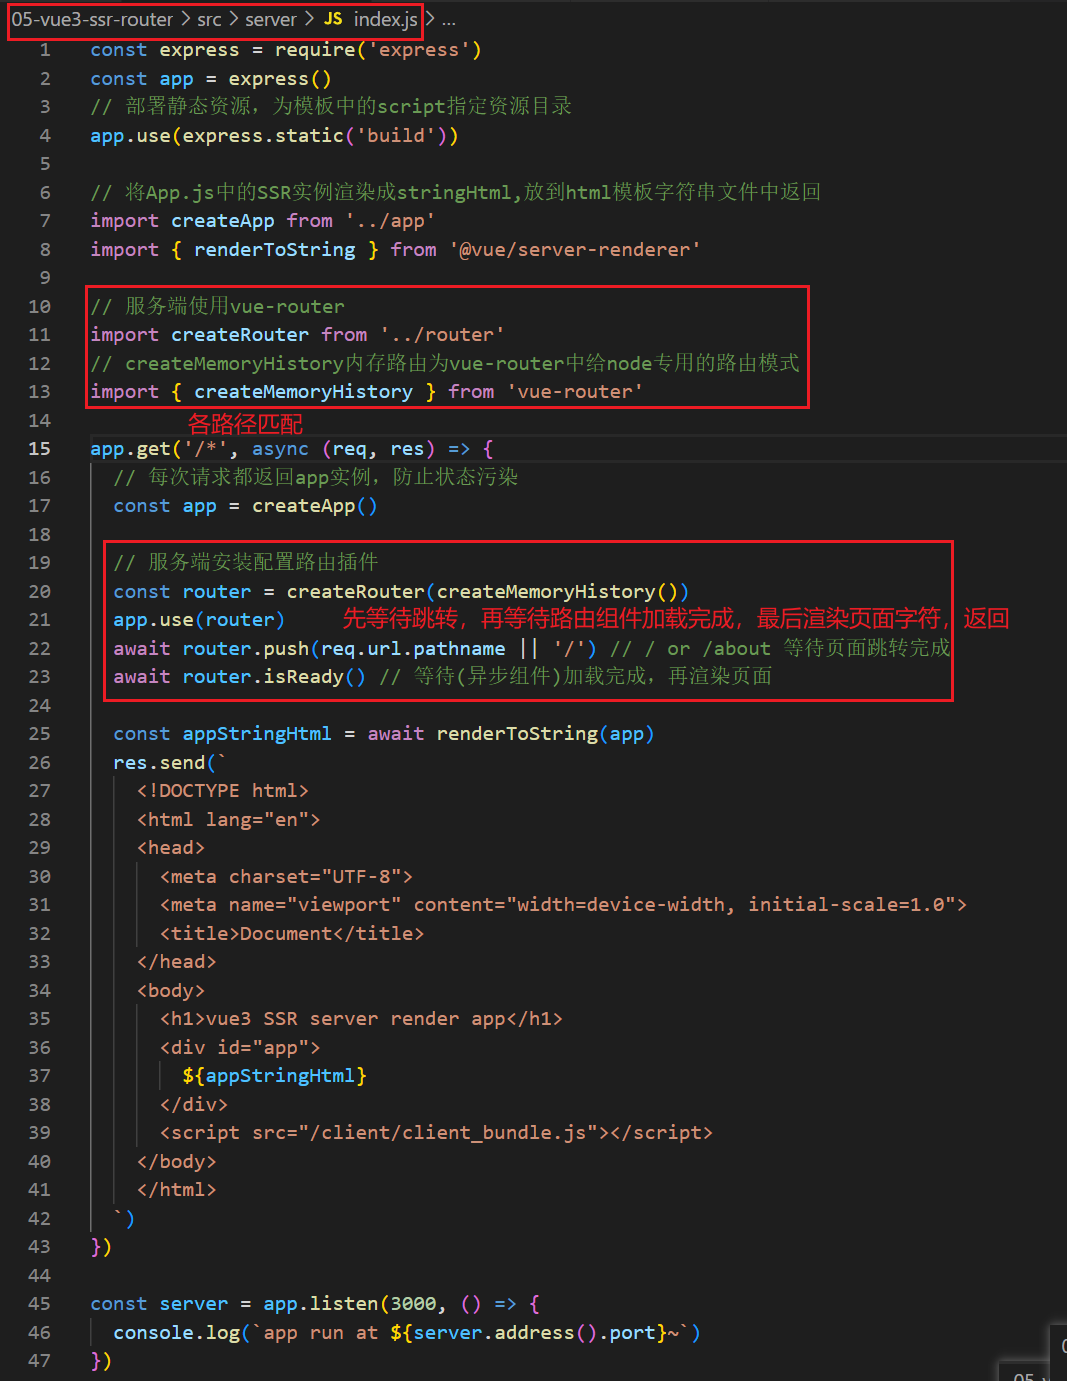This screenshot has width=1067, height=1381.
Task: Click the ${appStringHtml} template expression
Action: pyautogui.click(x=275, y=1076)
